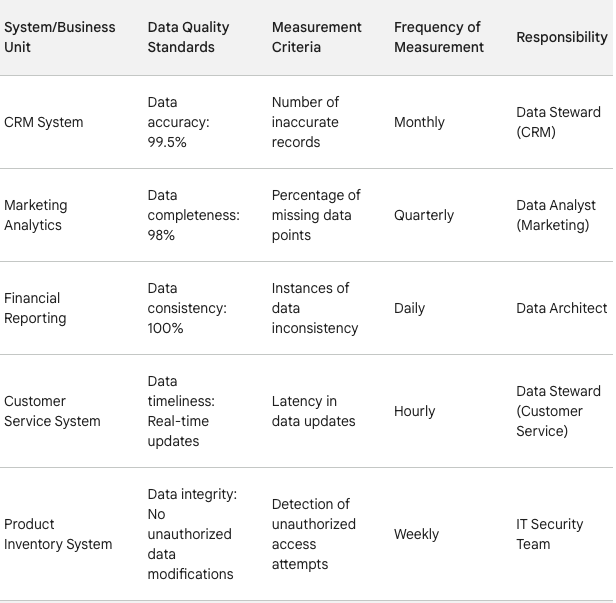This screenshot has width=616, height=603.
Task: Click the Data consistency 100% cell
Action: (187, 308)
